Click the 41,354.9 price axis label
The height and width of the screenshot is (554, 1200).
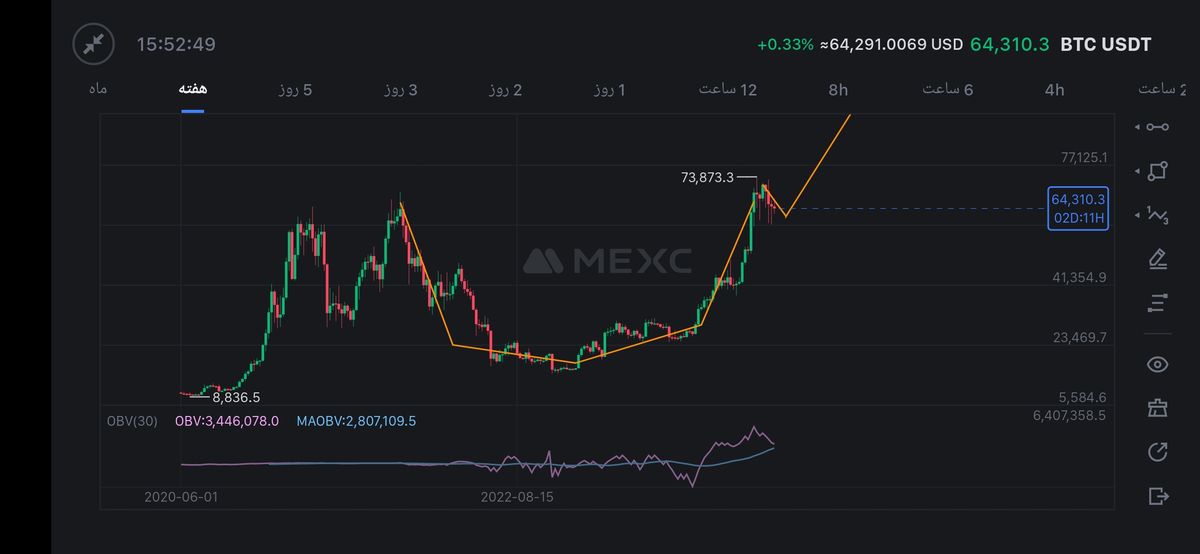point(1080,277)
